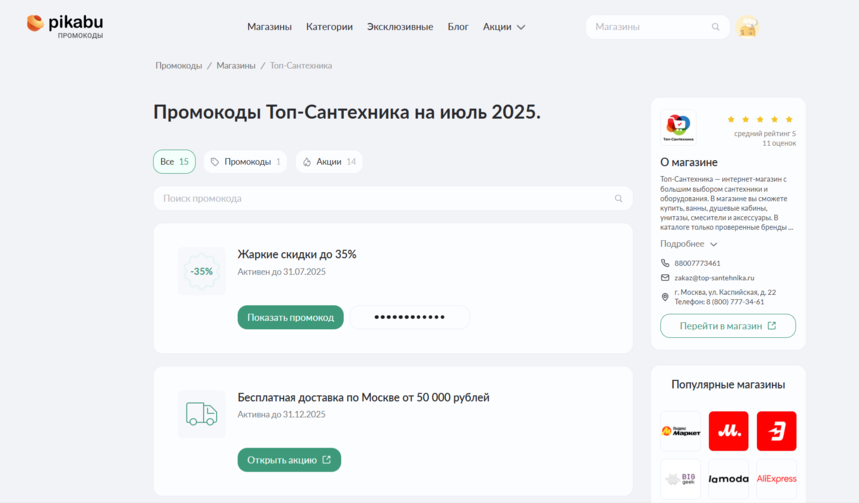The width and height of the screenshot is (859, 503).
Task: Open Эксклюзивные in the top navigation
Action: pos(400,27)
